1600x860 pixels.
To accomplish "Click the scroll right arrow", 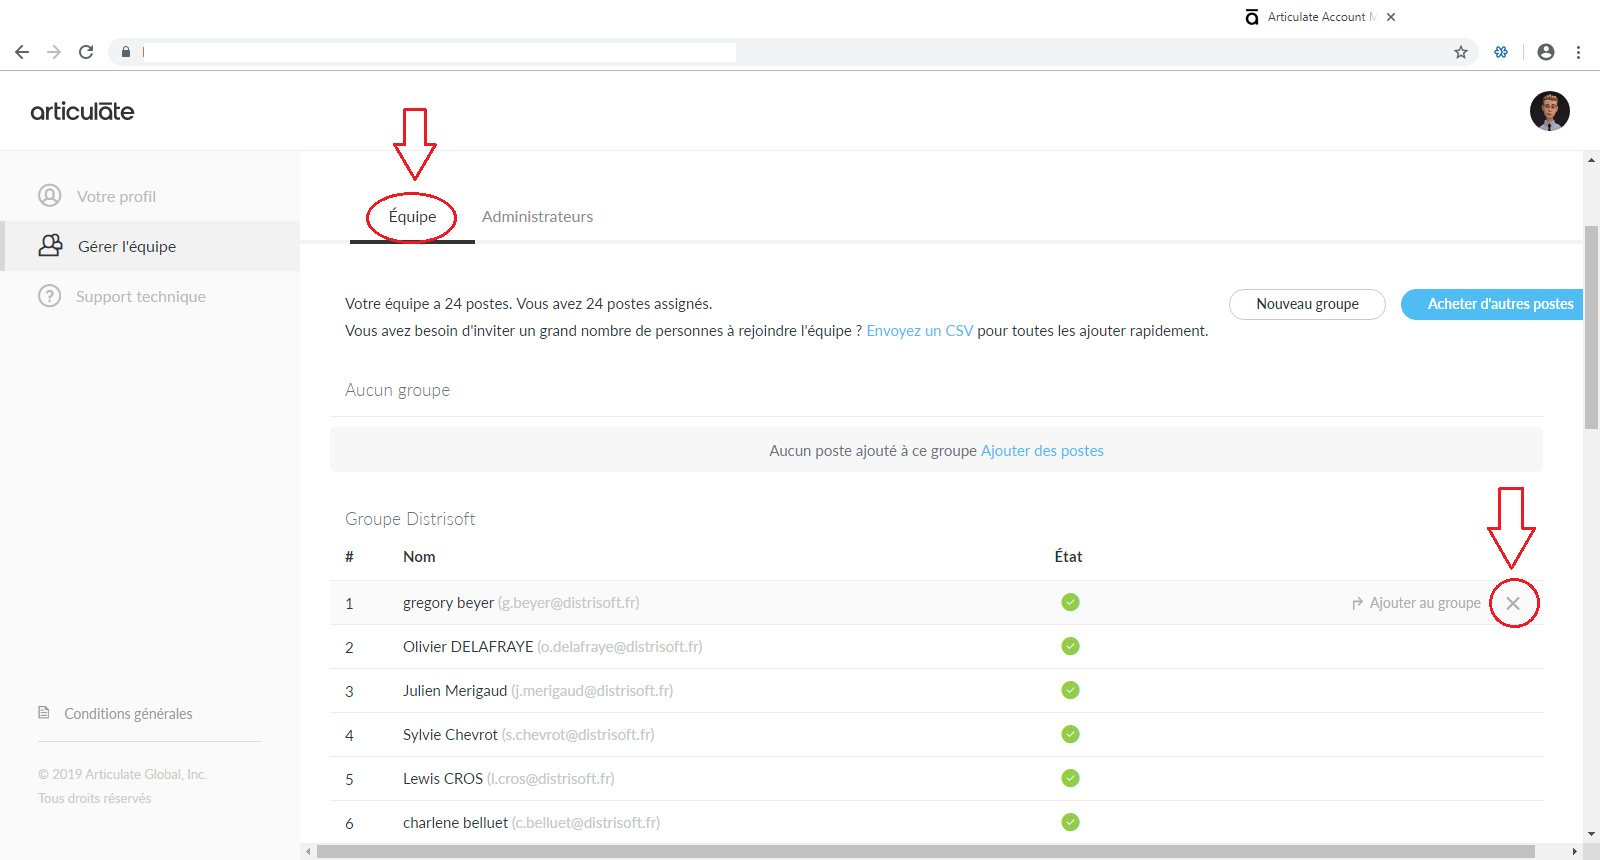I will tap(1575, 852).
